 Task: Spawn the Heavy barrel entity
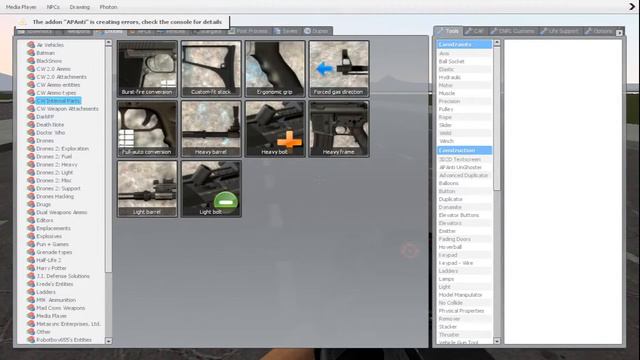pyautogui.click(x=211, y=129)
